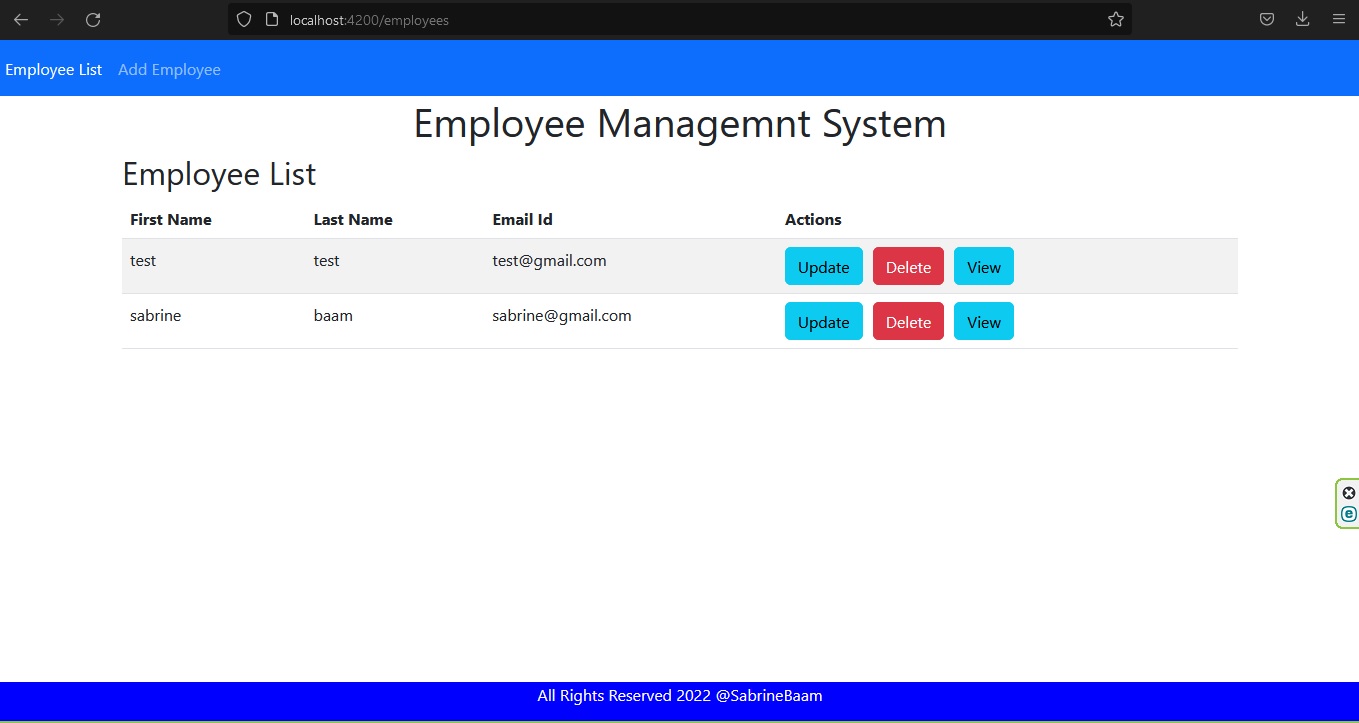Image resolution: width=1359 pixels, height=723 pixels.
Task: Open the Firefox downloads panel
Action: (1302, 20)
